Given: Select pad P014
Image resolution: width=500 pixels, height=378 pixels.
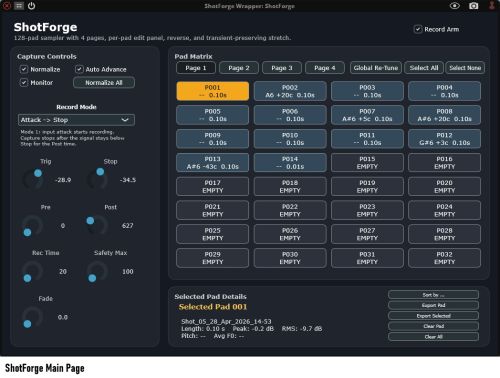Looking at the screenshot, I should 290,163.
